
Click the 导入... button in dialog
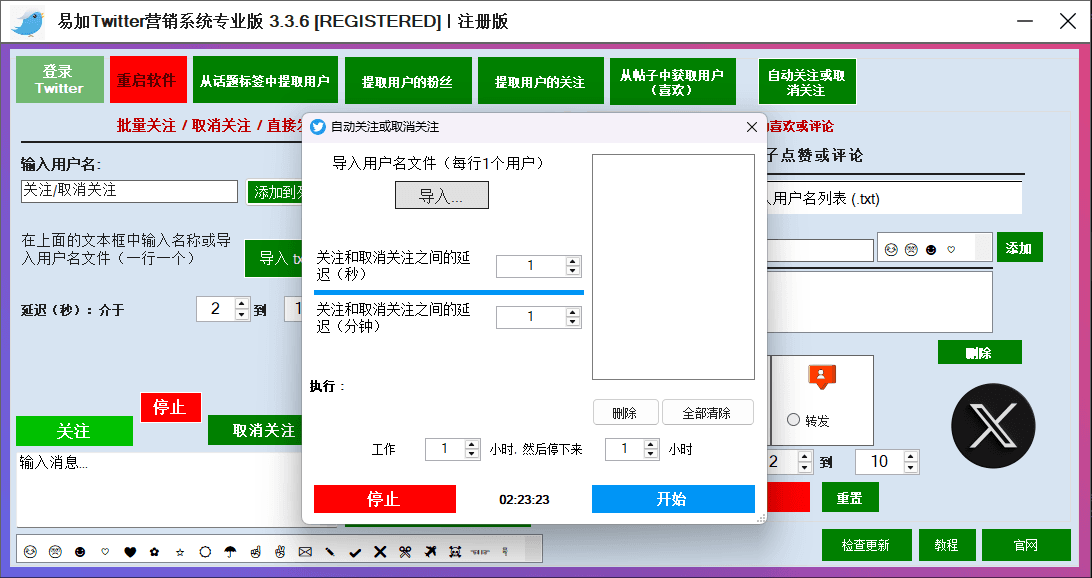click(442, 196)
